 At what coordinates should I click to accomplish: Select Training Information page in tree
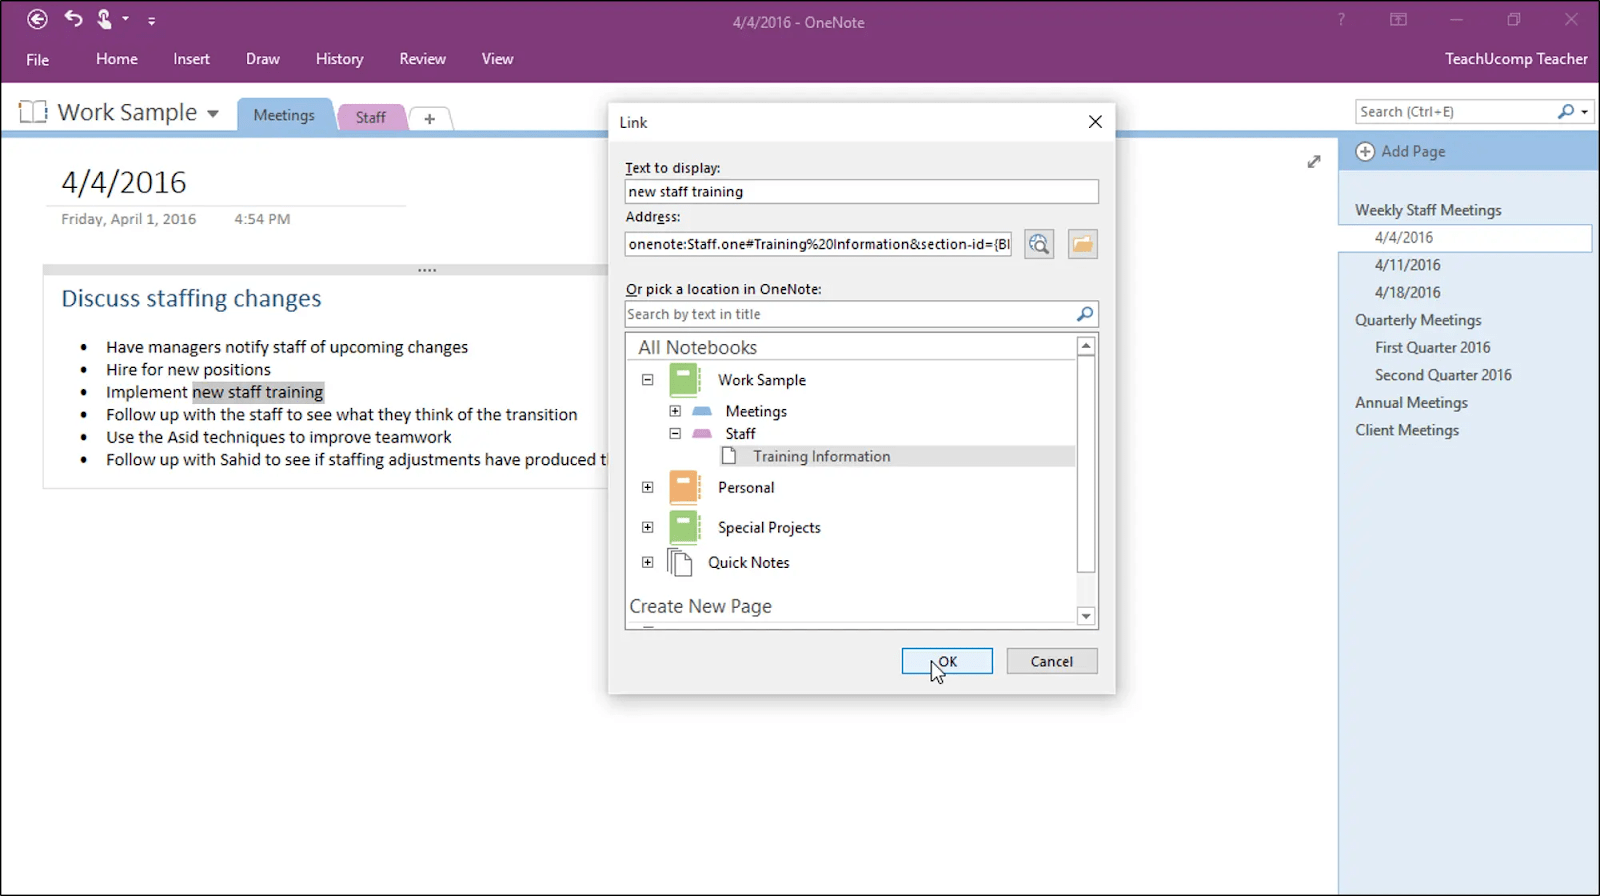tap(821, 456)
